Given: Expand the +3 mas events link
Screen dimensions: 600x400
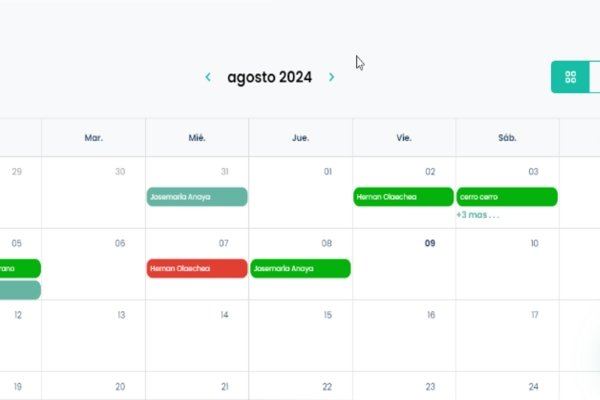Looking at the screenshot, I should [x=477, y=215].
